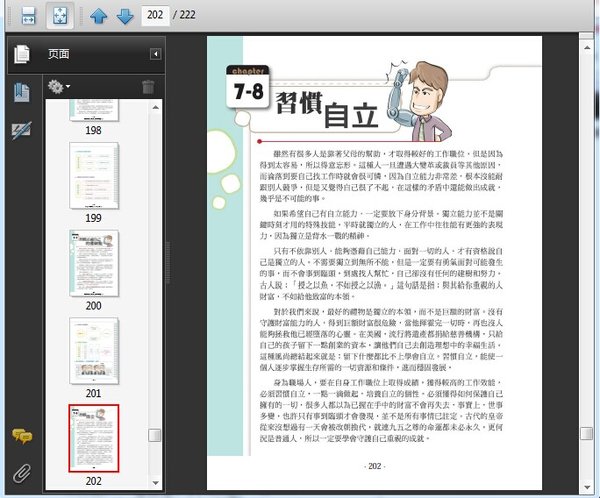Click the Fit Width scrolling icon
Viewport: 600px width, 498px height.
coord(28,15)
